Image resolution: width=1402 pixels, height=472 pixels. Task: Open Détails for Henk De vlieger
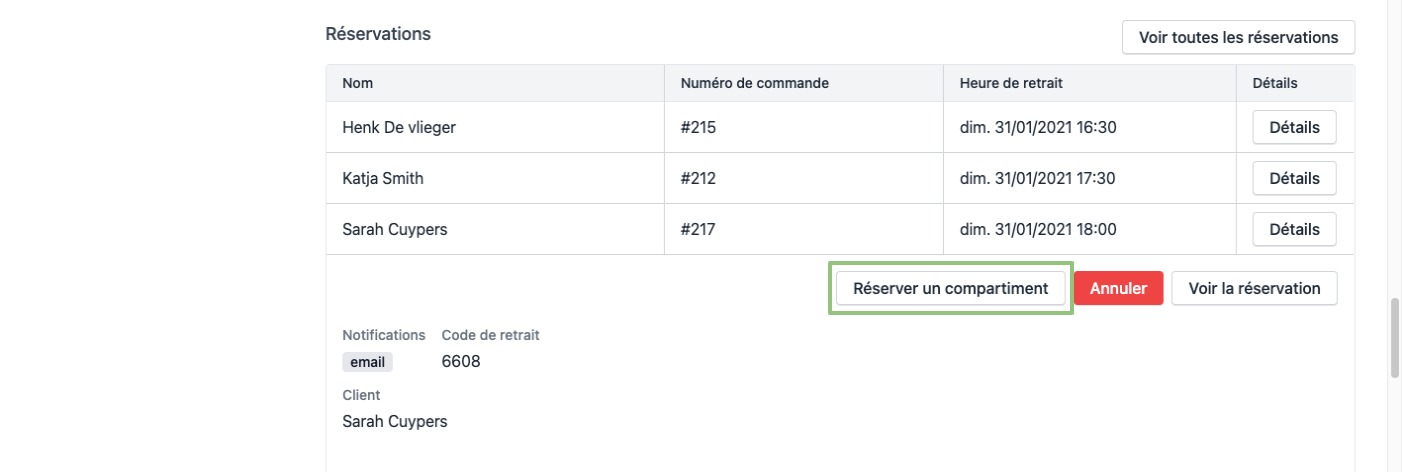pyautogui.click(x=1294, y=128)
